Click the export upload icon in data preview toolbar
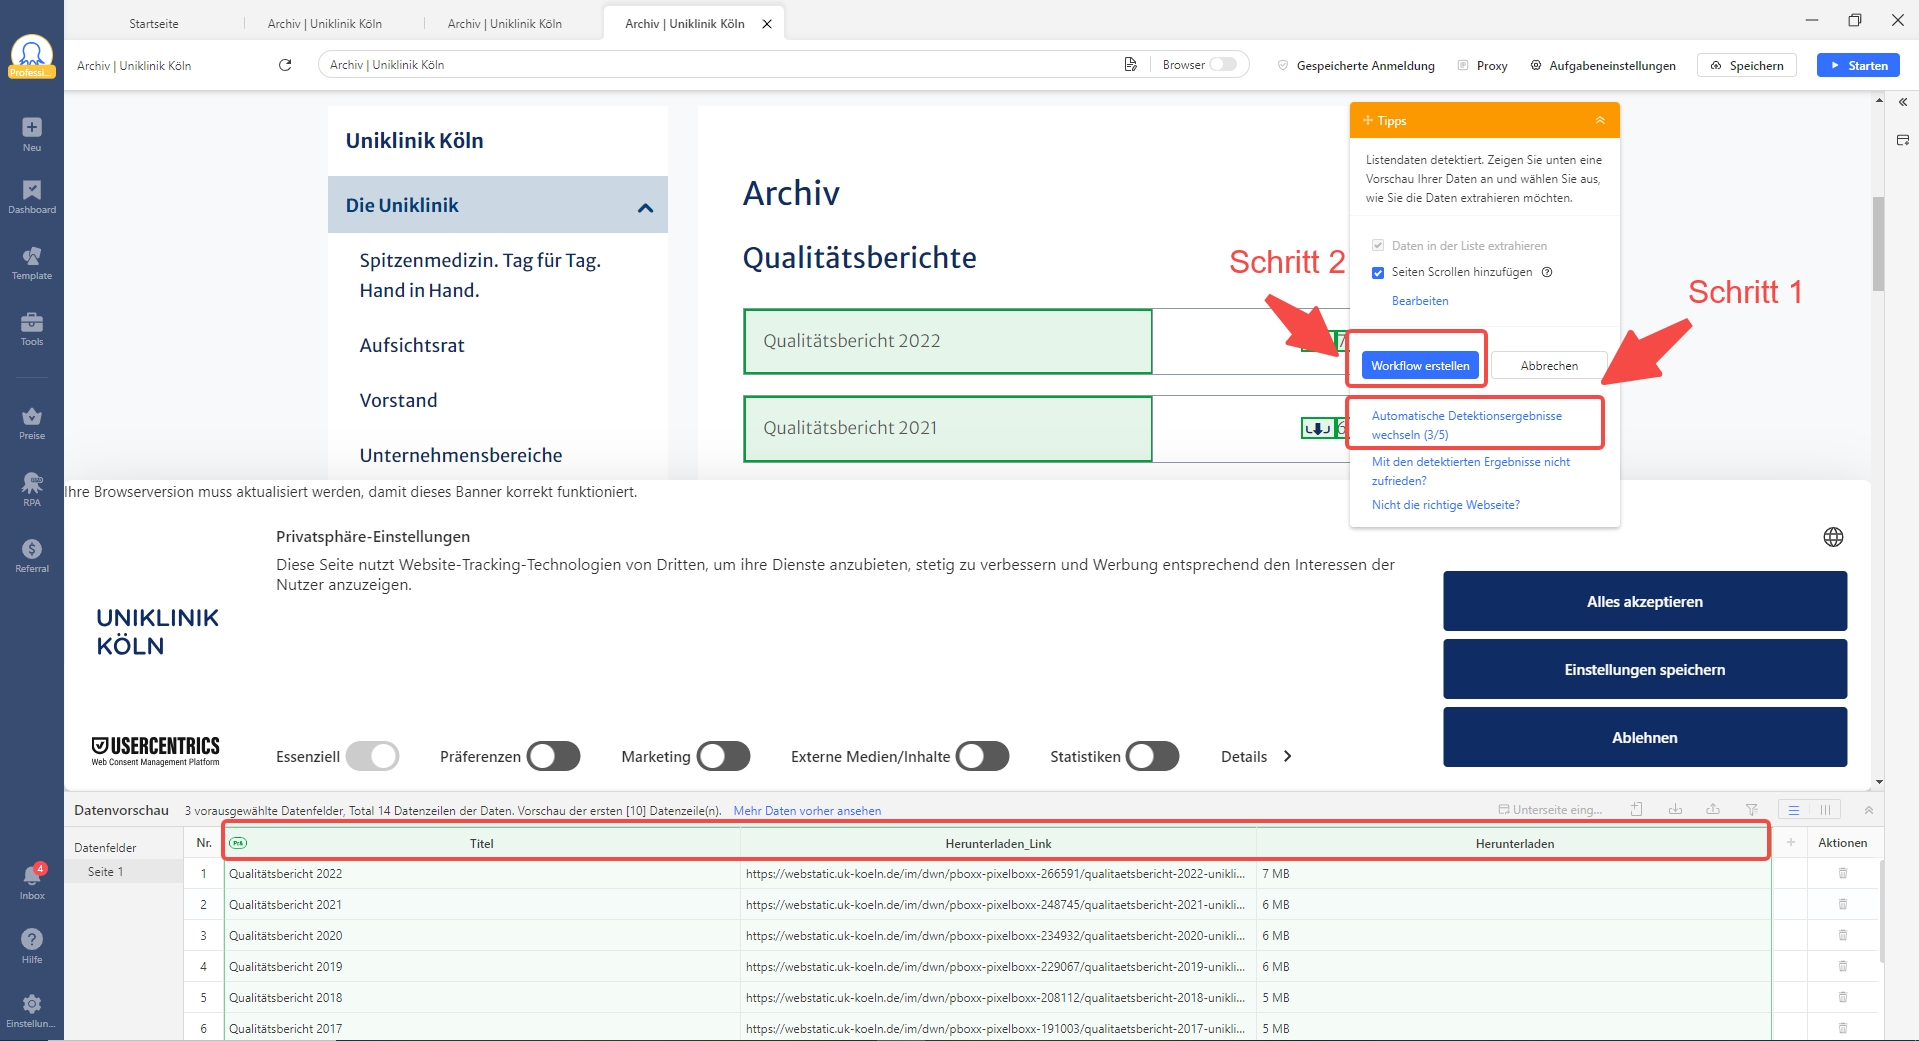 tap(1713, 809)
